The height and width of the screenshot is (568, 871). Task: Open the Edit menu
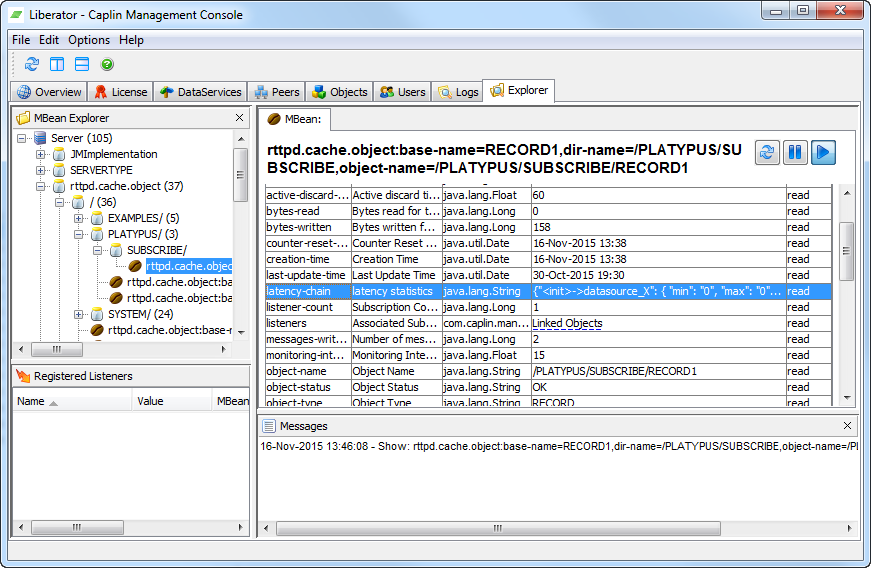[49, 40]
